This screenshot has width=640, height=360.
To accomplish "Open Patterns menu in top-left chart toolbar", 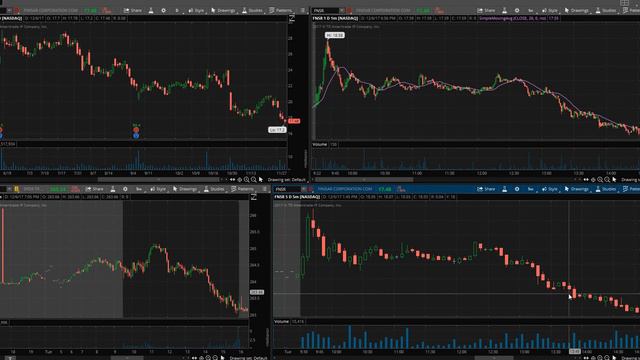I will click(281, 10).
